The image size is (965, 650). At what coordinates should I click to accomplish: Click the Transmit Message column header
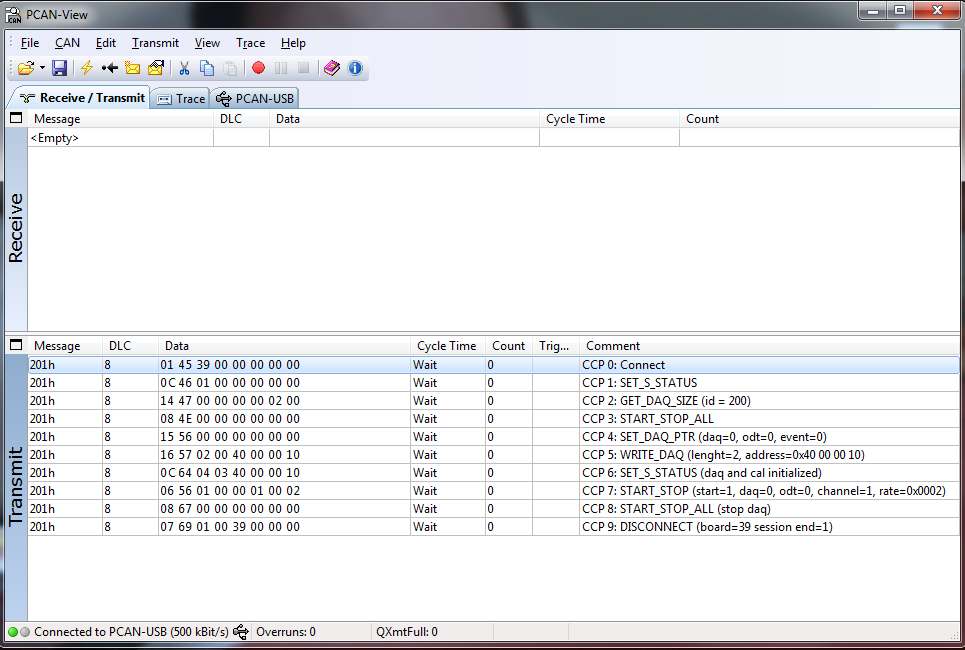click(x=65, y=346)
